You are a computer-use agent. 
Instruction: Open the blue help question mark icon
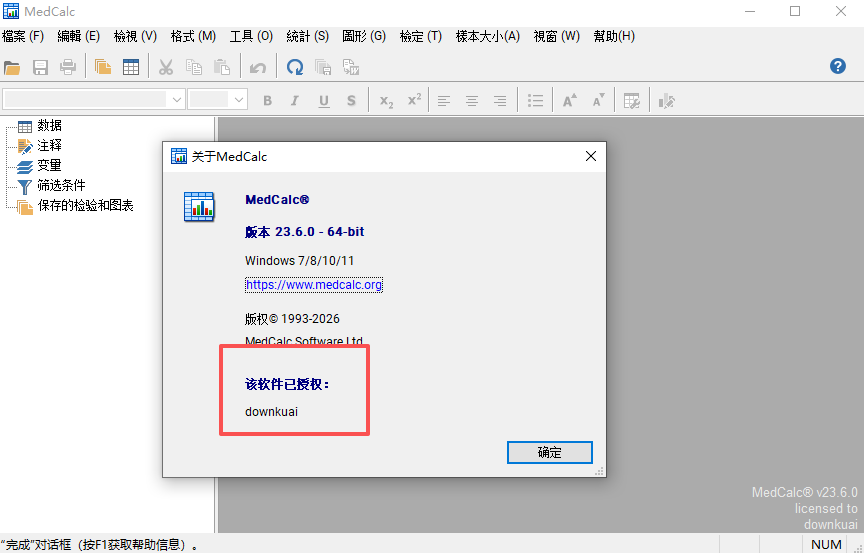pos(838,67)
